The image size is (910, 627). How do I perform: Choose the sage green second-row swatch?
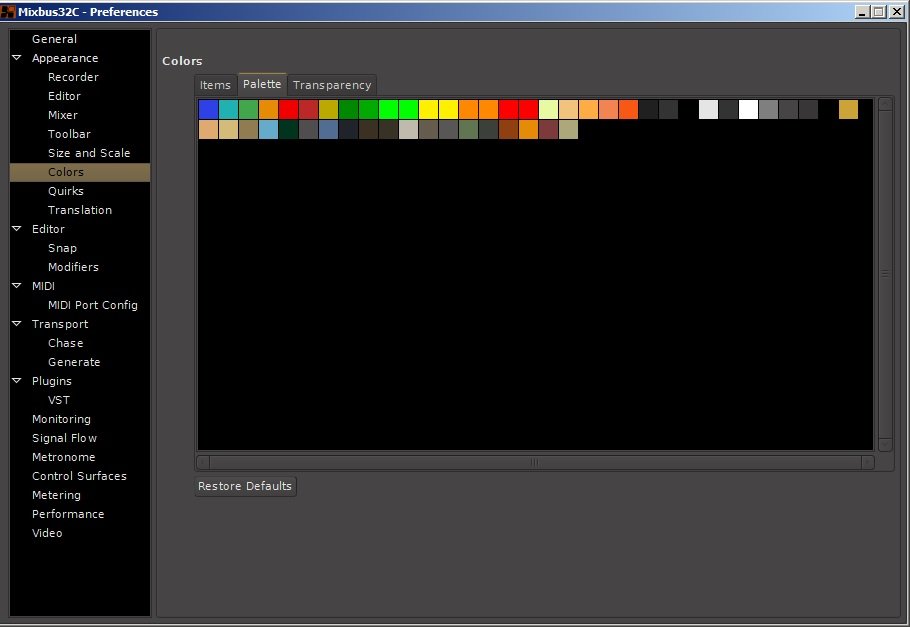coord(468,129)
